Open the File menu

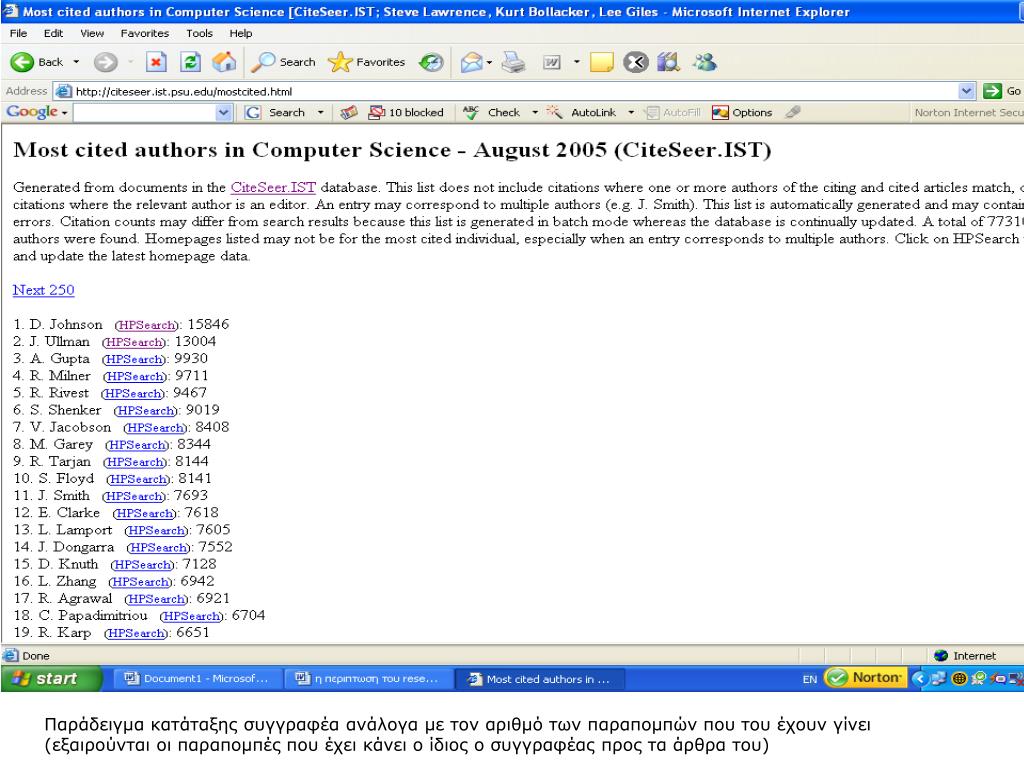click(x=18, y=33)
